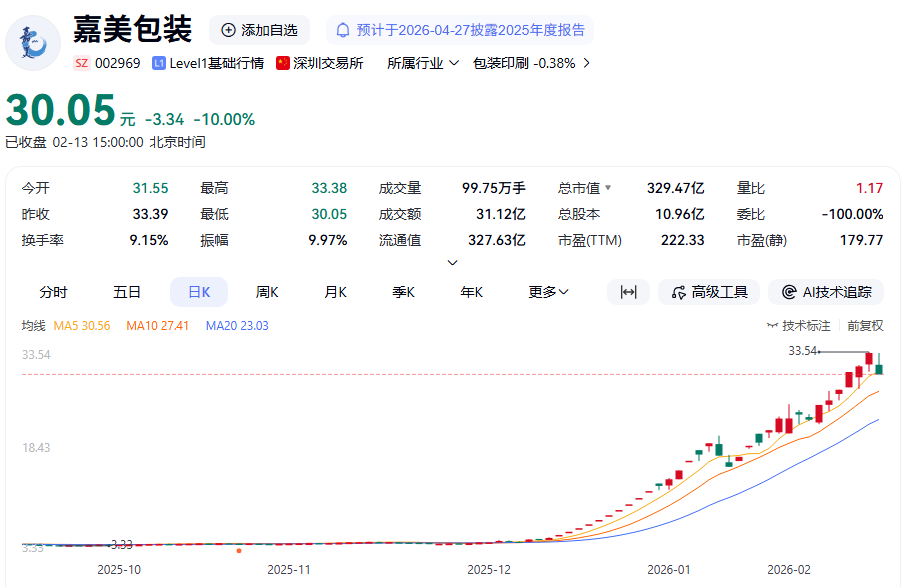Open AI技术追踪 feature
The image size is (907, 587).
tap(826, 292)
